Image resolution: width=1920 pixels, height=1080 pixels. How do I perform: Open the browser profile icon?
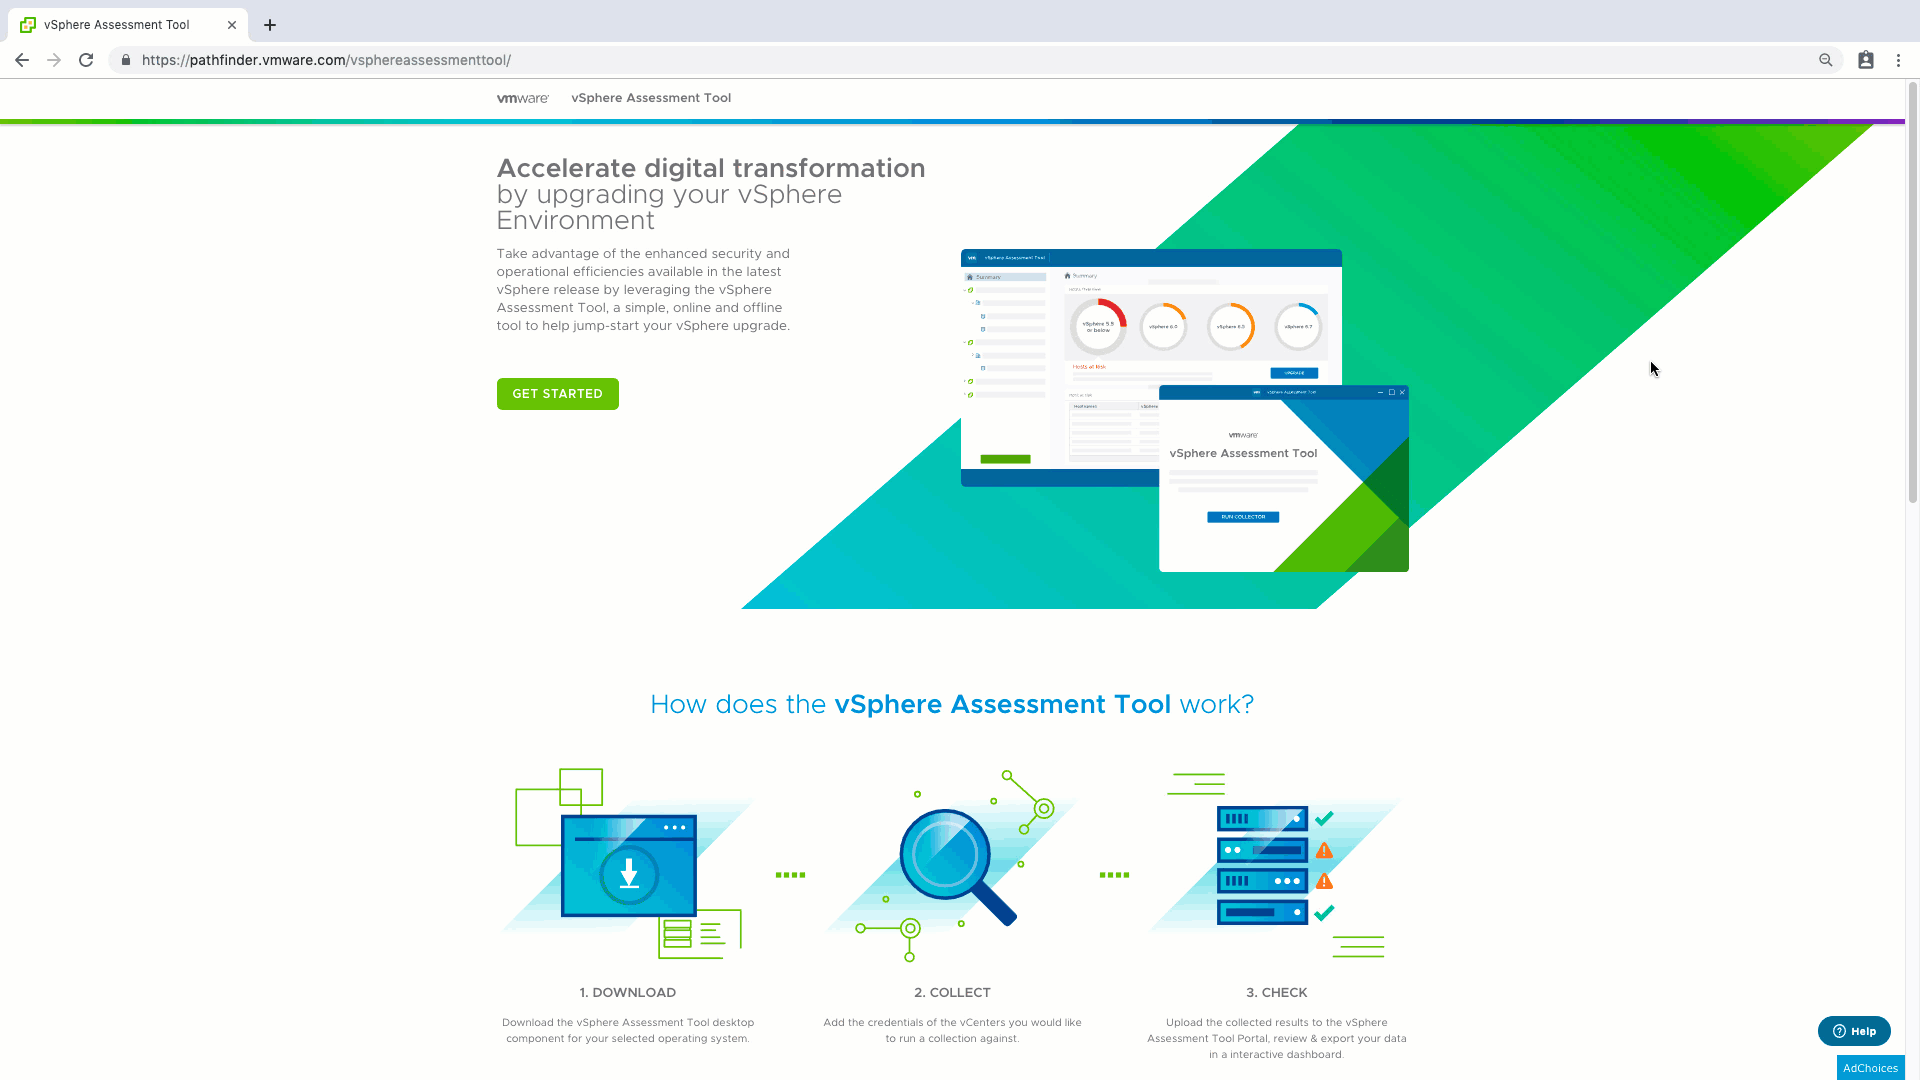tap(1866, 60)
